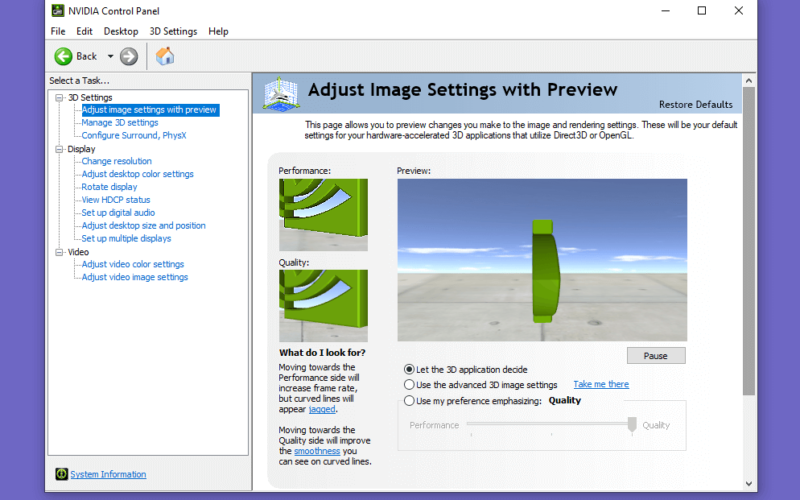Image resolution: width=800 pixels, height=500 pixels.
Task: Follow the Take me there link
Action: pyautogui.click(x=601, y=384)
